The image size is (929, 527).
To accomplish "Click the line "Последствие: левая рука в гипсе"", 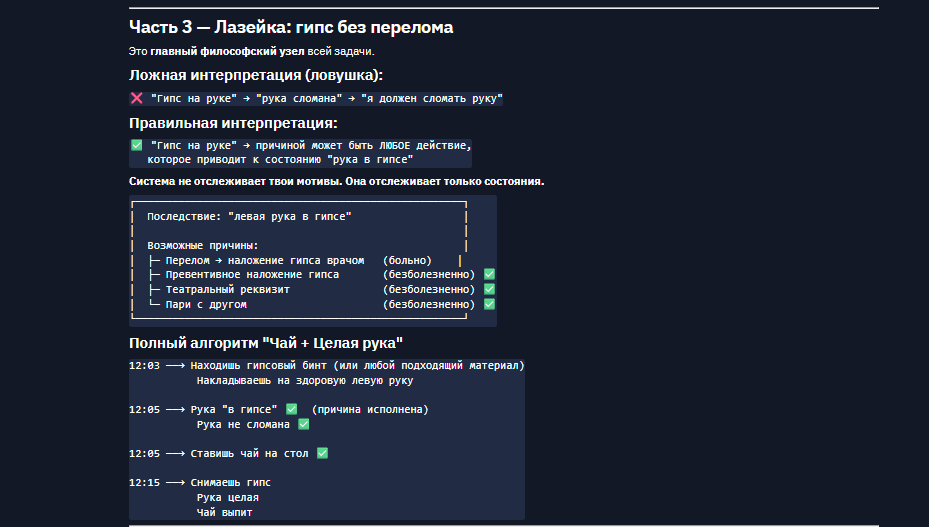I will click(x=249, y=216).
